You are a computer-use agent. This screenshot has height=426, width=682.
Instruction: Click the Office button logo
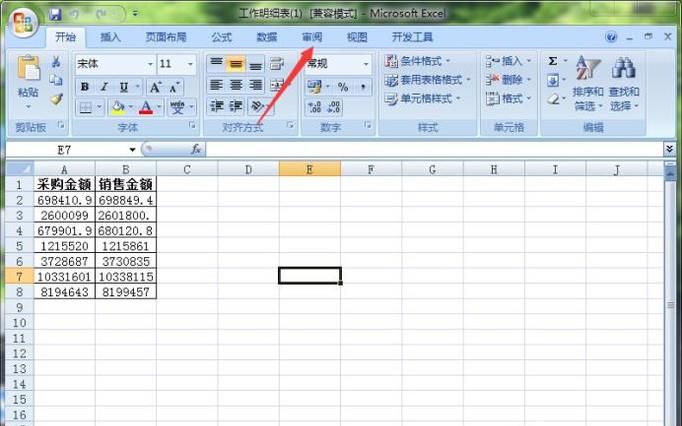23,23
